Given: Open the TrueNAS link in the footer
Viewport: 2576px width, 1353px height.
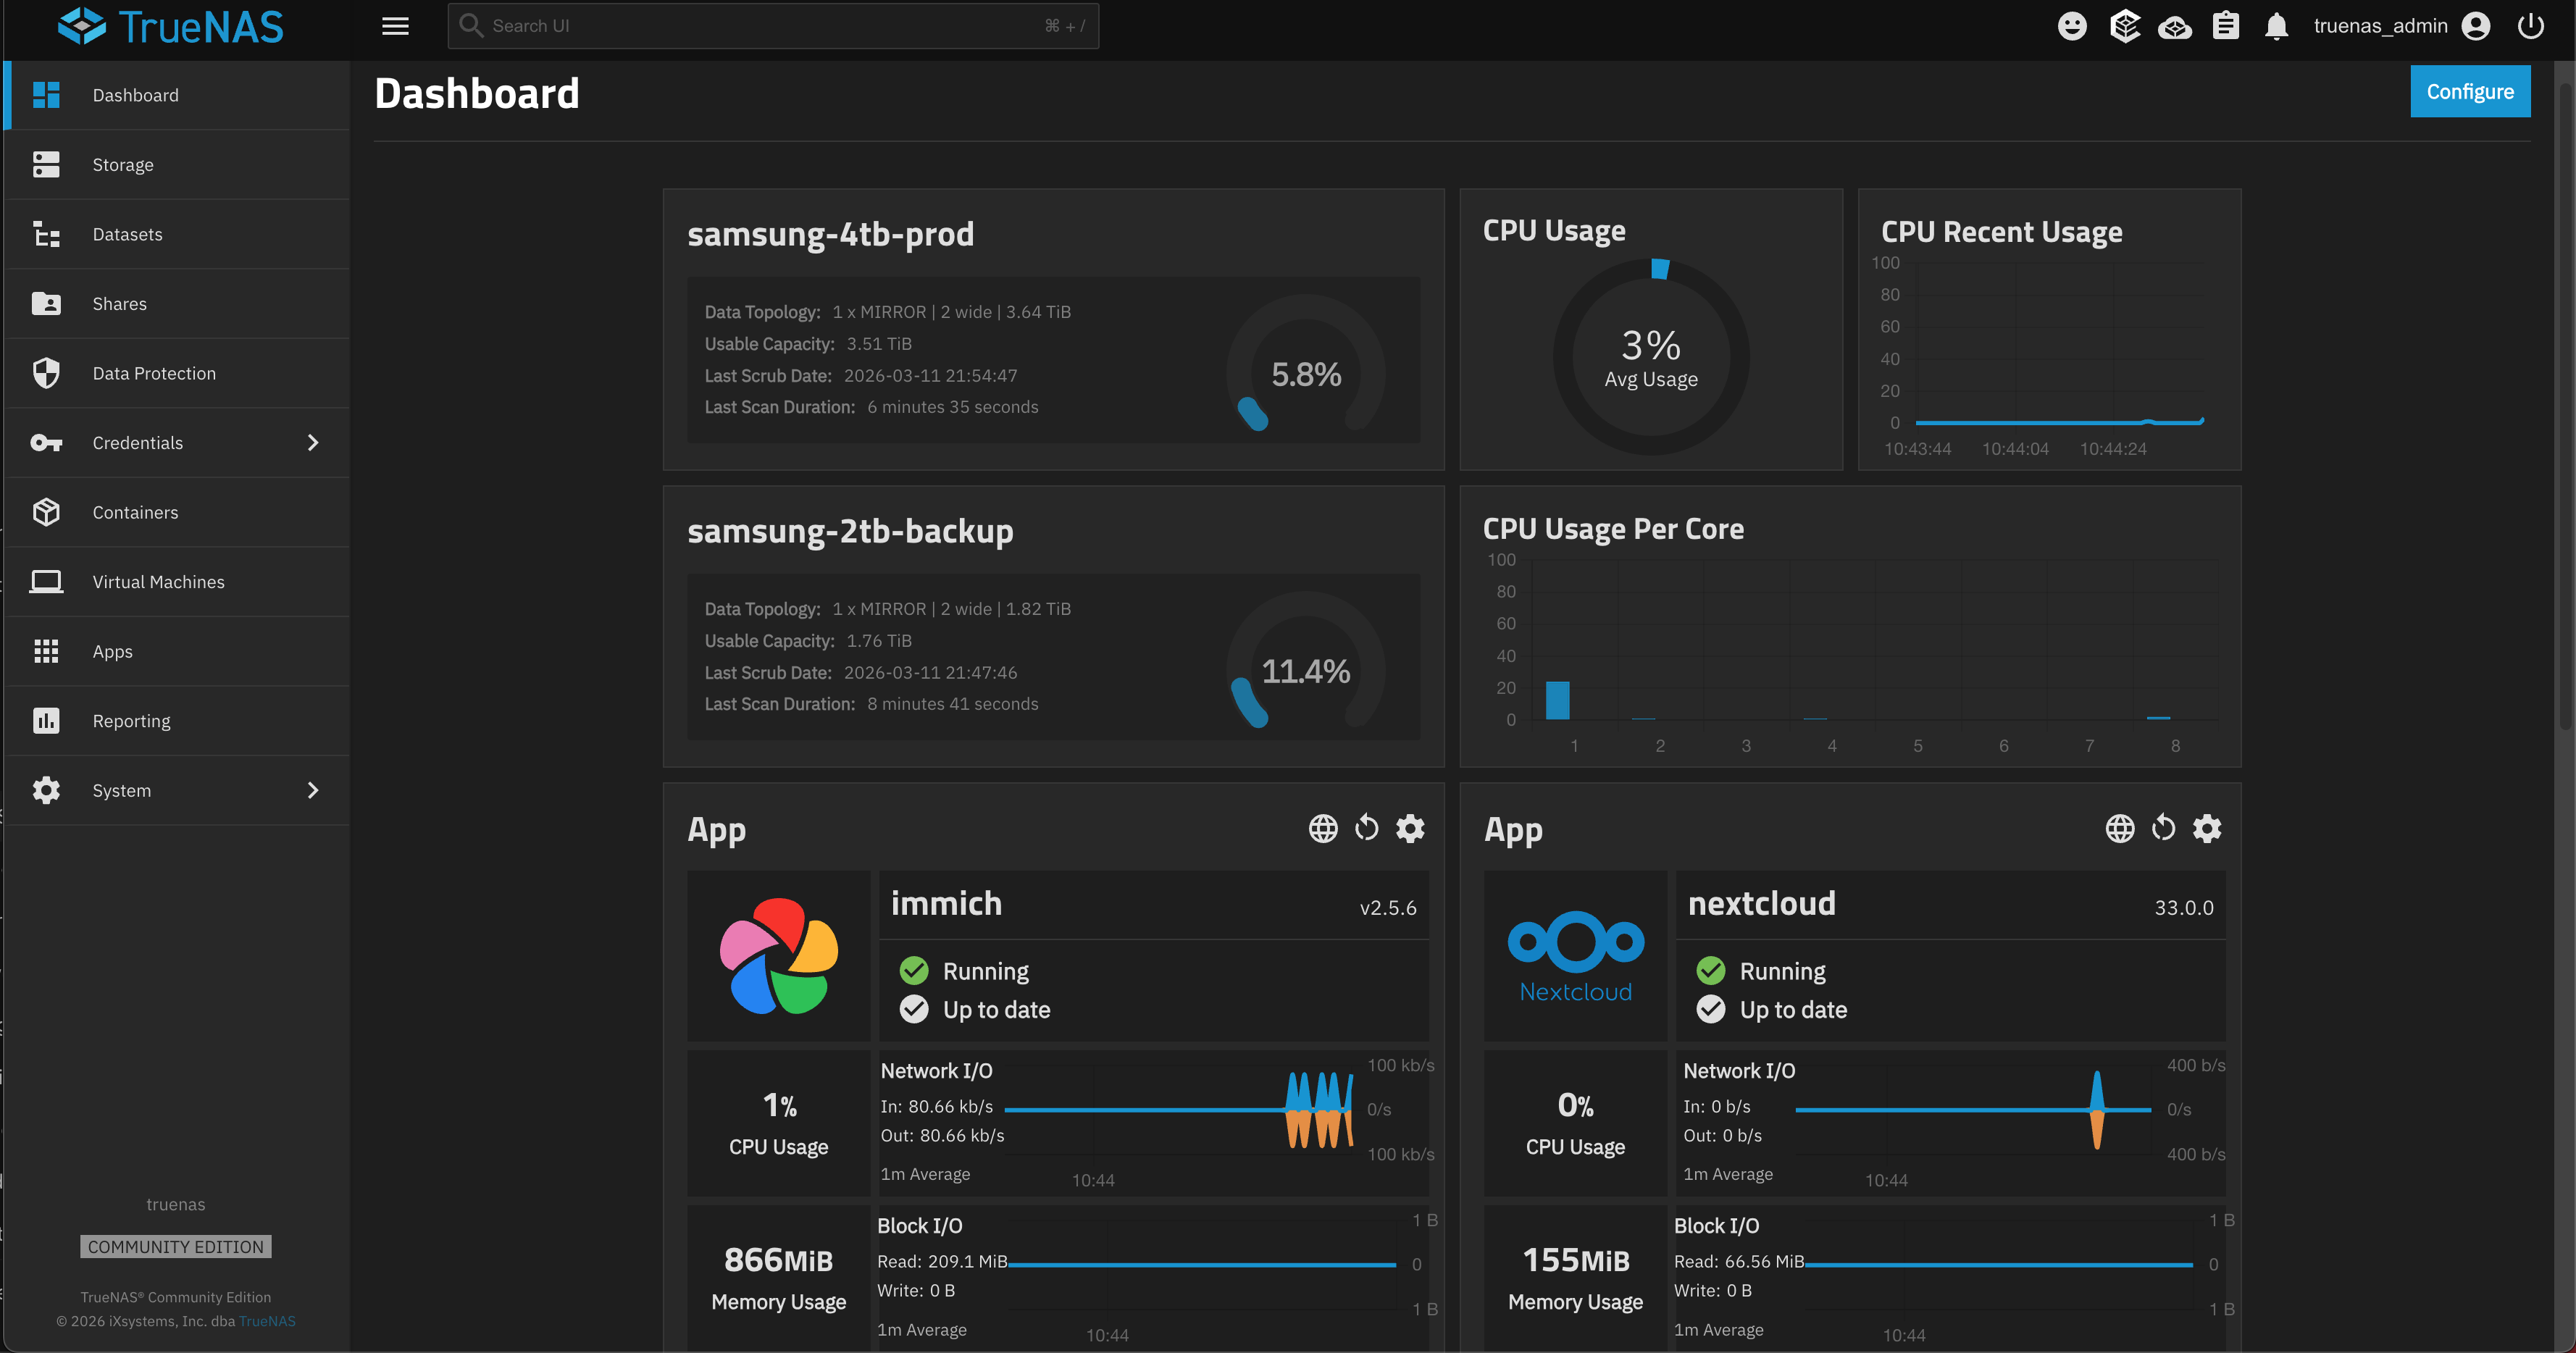Looking at the screenshot, I should point(267,1320).
